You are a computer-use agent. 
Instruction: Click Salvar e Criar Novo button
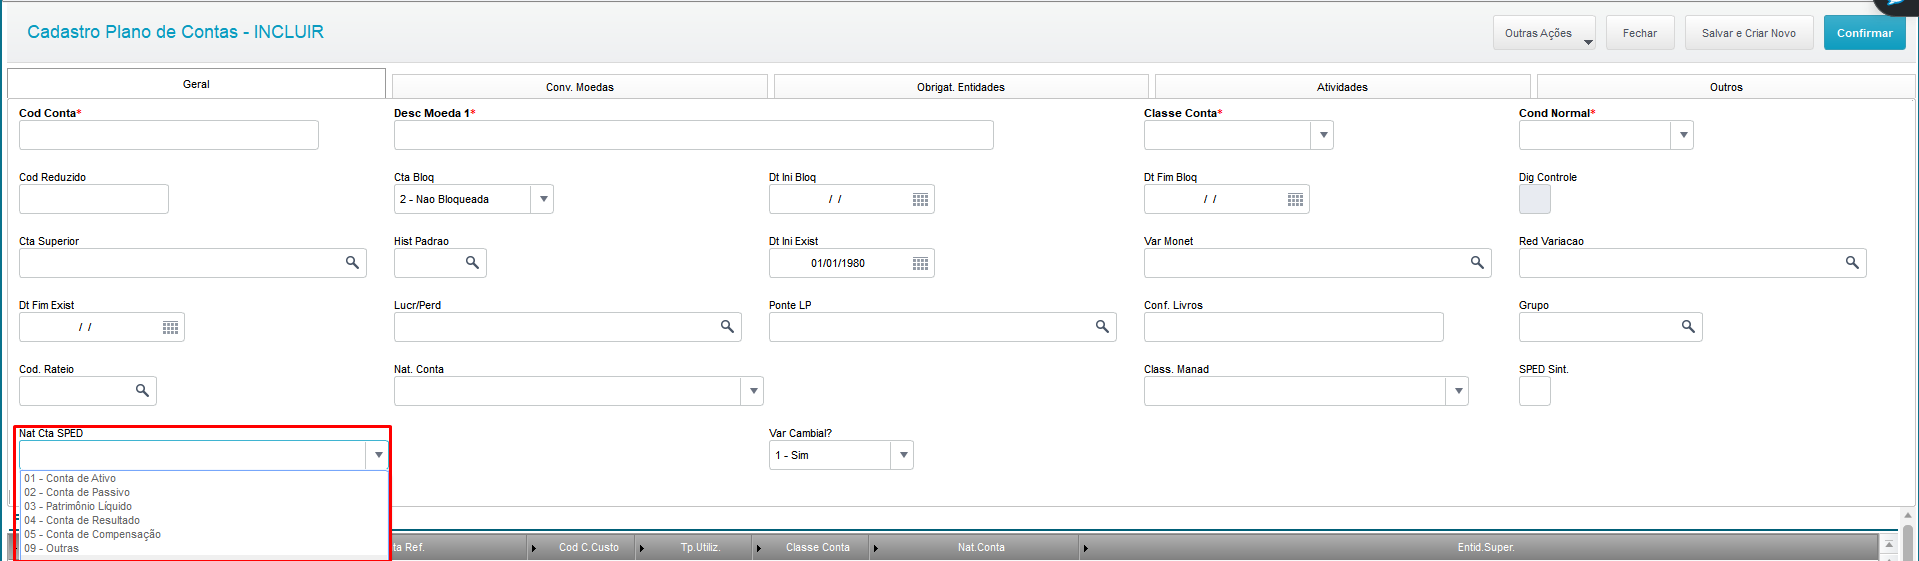click(x=1749, y=33)
